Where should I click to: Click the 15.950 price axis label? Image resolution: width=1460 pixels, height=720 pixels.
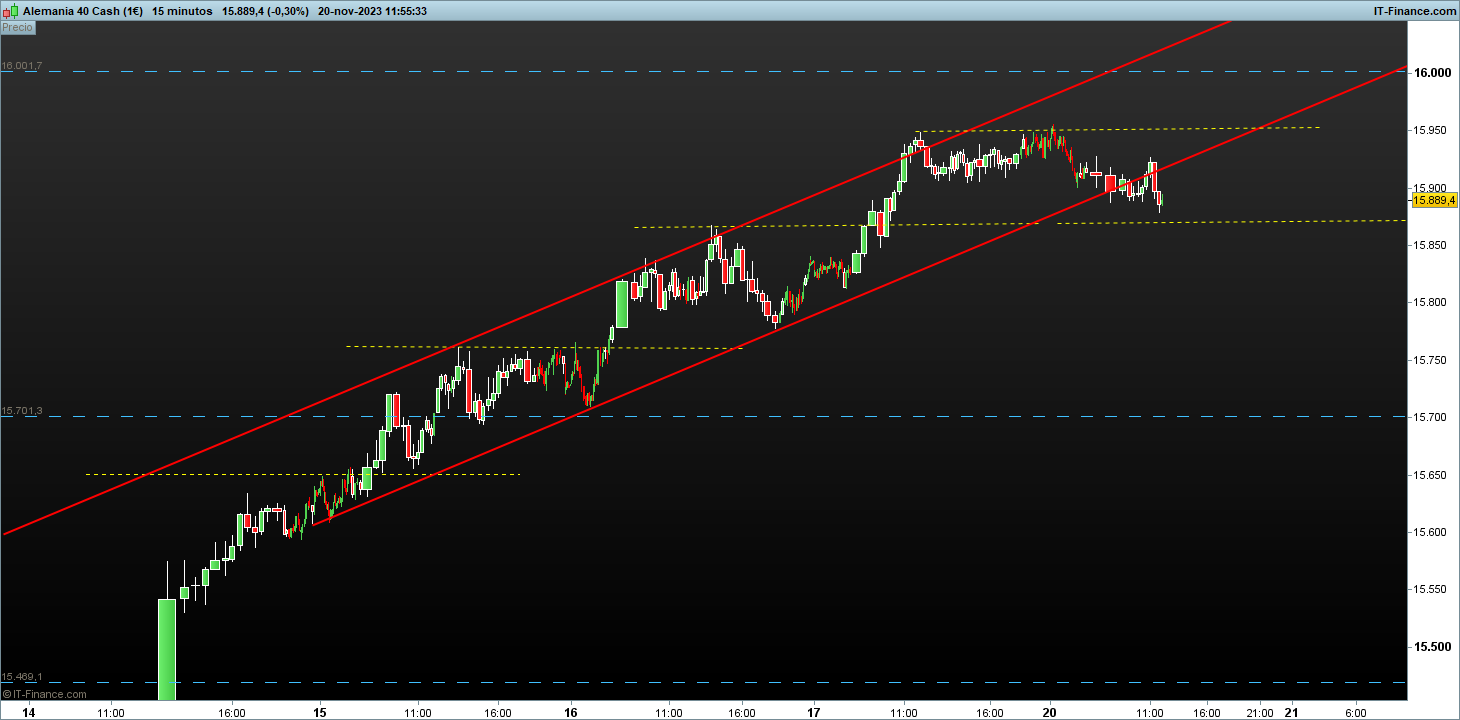(1430, 131)
